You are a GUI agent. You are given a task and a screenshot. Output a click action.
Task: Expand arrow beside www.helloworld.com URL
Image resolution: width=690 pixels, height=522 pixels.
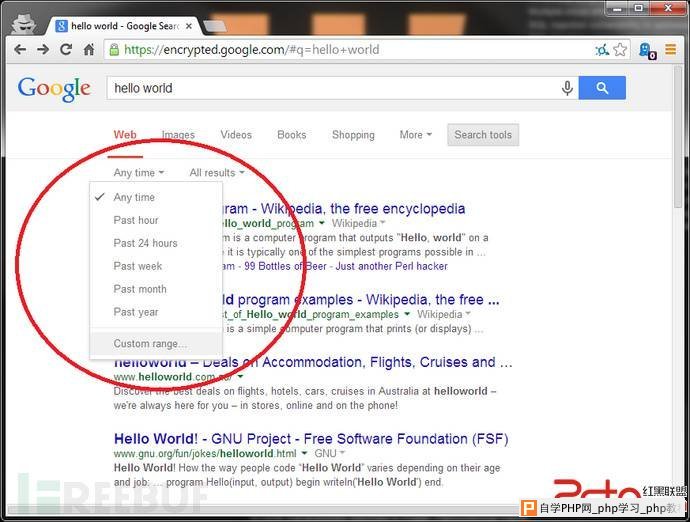tap(240, 377)
